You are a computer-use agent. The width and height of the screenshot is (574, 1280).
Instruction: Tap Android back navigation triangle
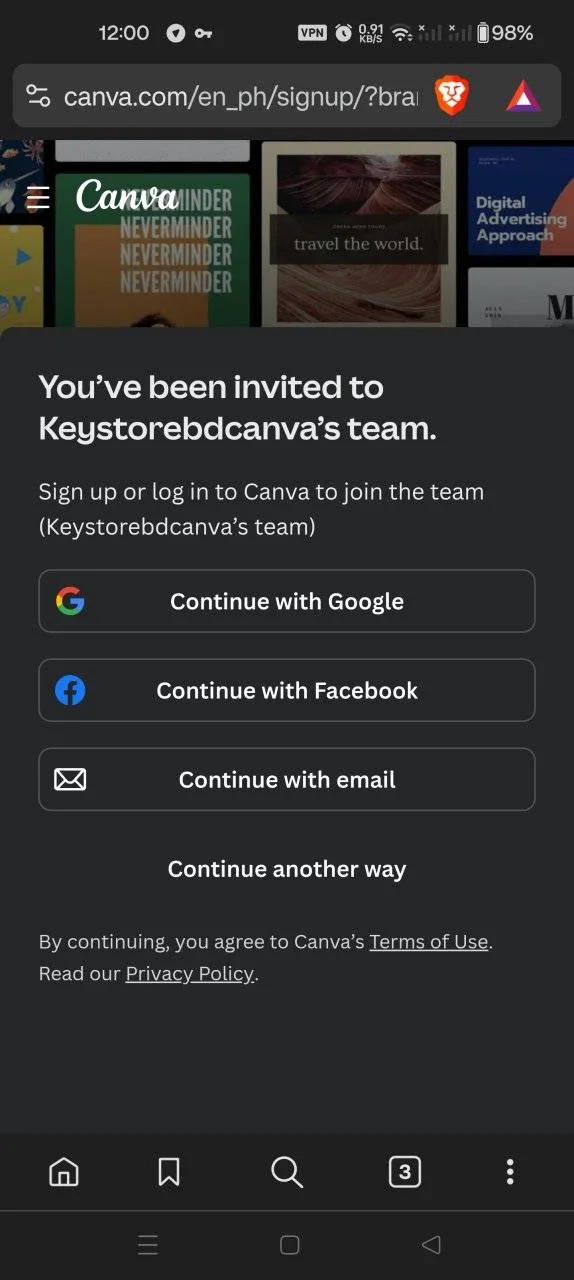tap(431, 1245)
